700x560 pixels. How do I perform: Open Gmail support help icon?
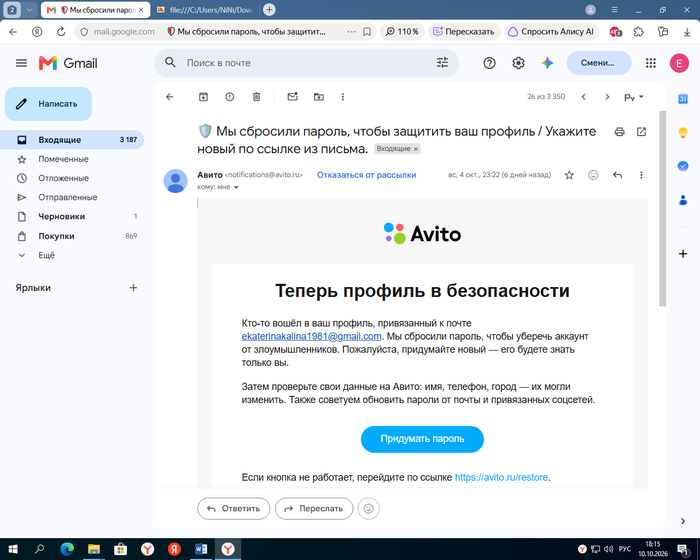pyautogui.click(x=489, y=63)
